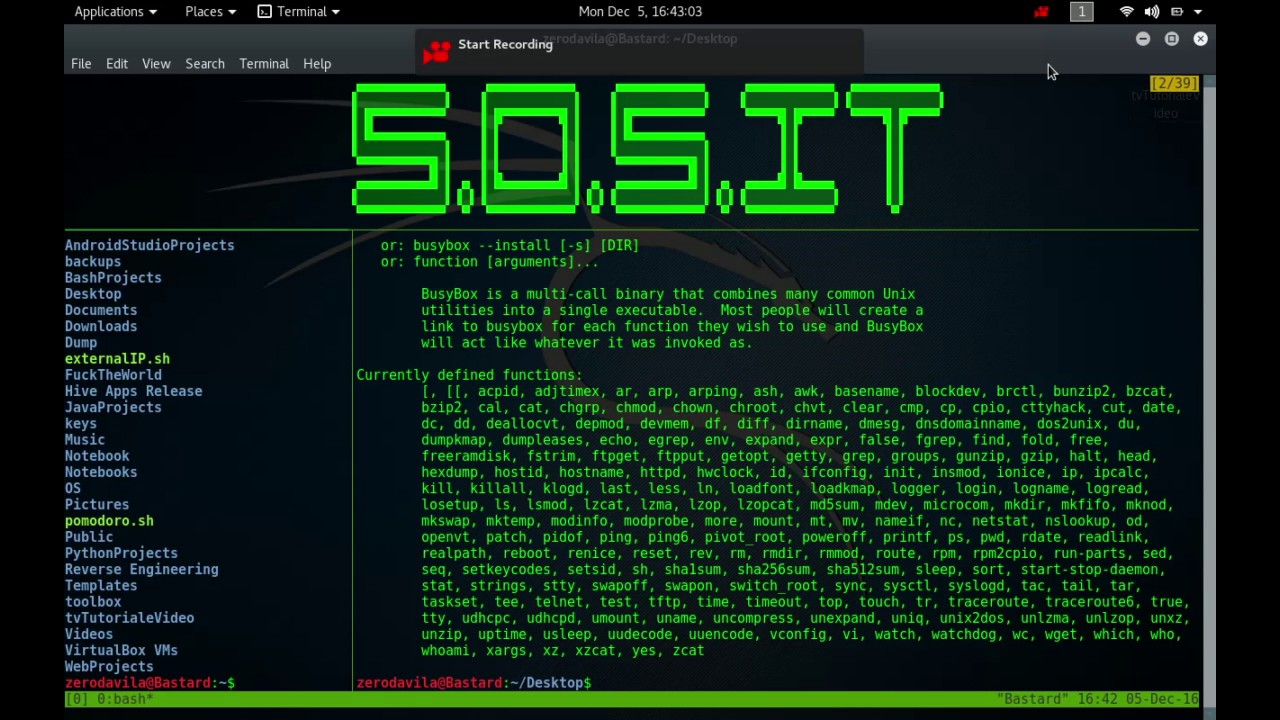This screenshot has width=1280, height=720.
Task: Click the volume speaker icon
Action: tap(1151, 11)
